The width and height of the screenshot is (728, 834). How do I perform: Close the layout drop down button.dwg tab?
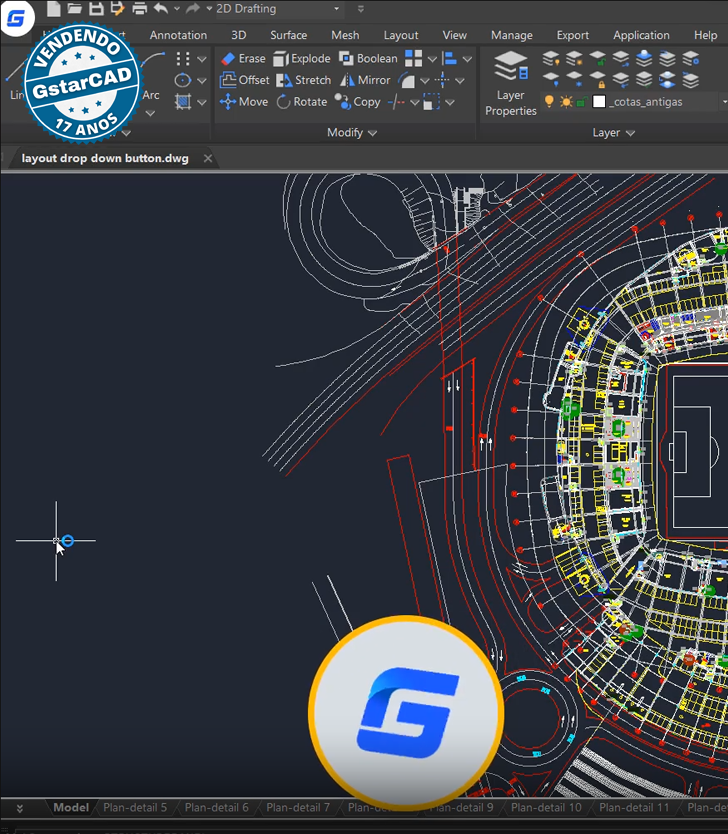tap(208, 158)
